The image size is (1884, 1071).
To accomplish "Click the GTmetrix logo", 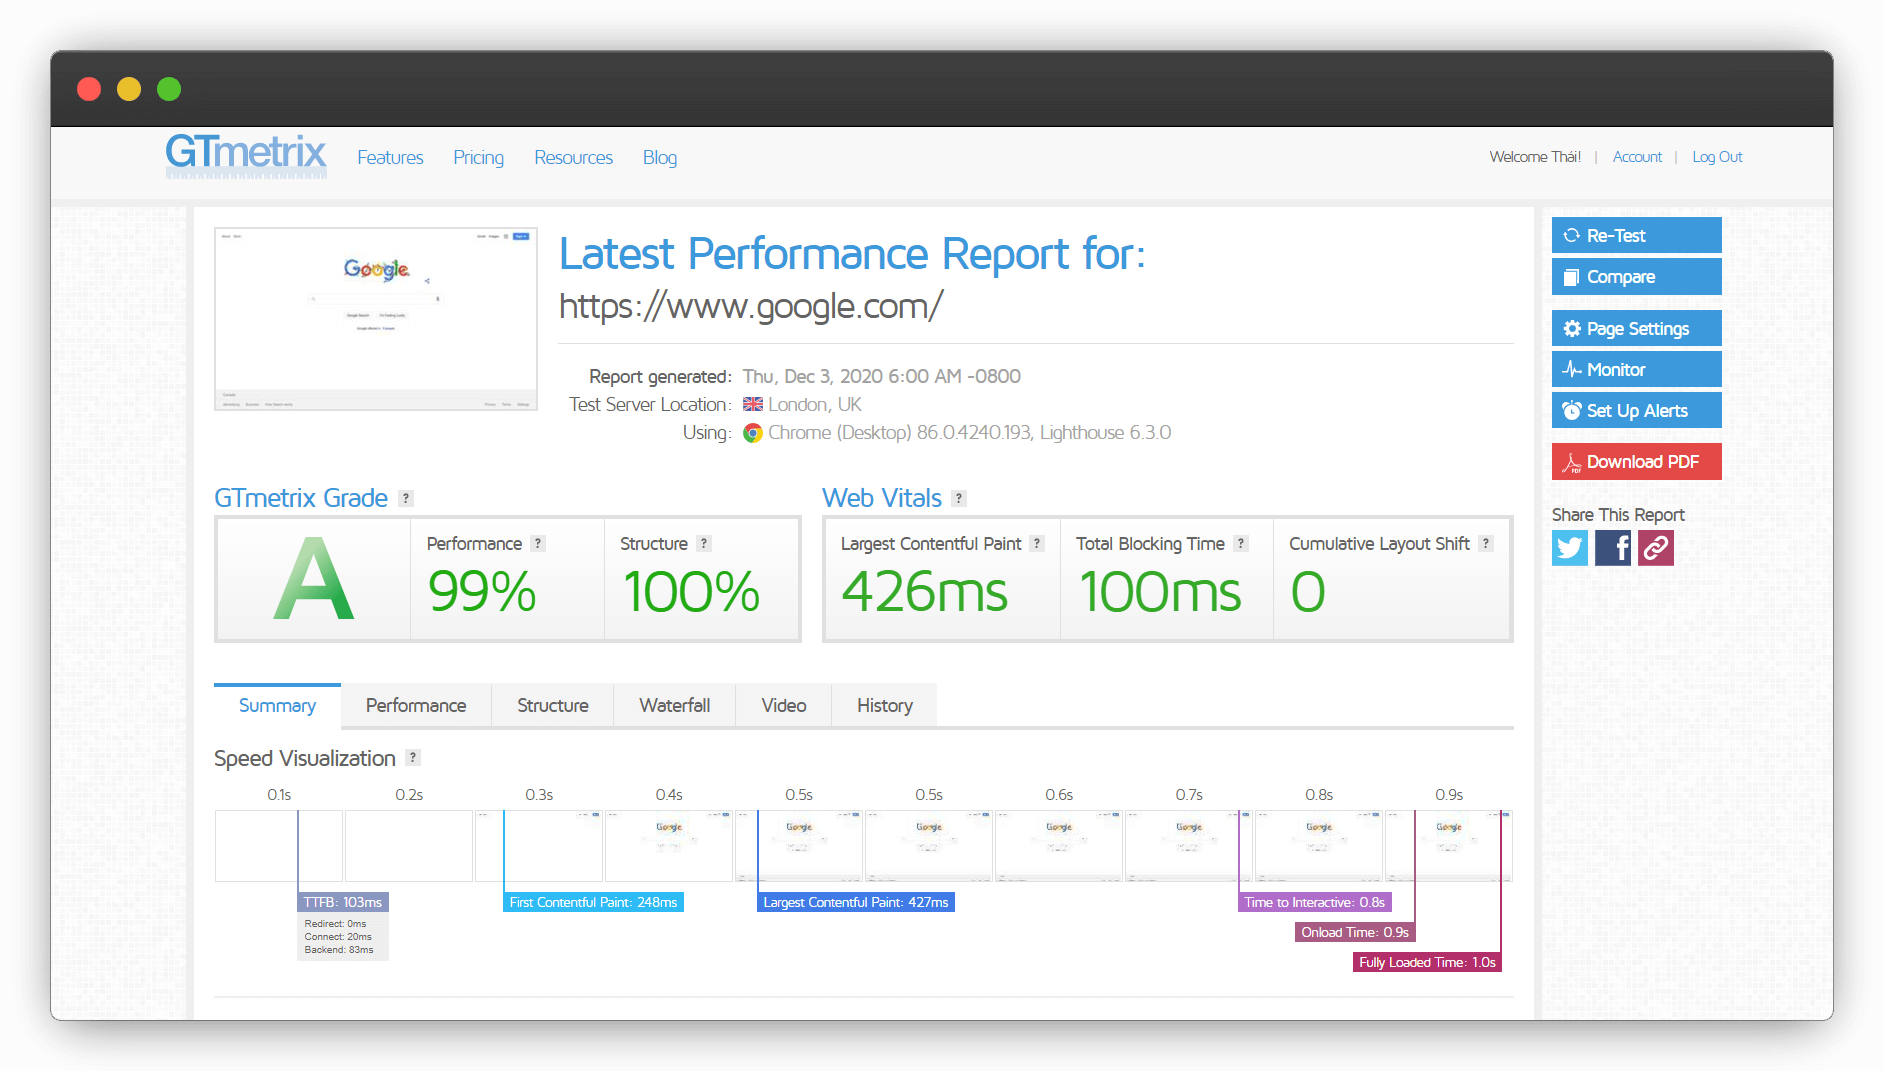I will click(x=246, y=155).
